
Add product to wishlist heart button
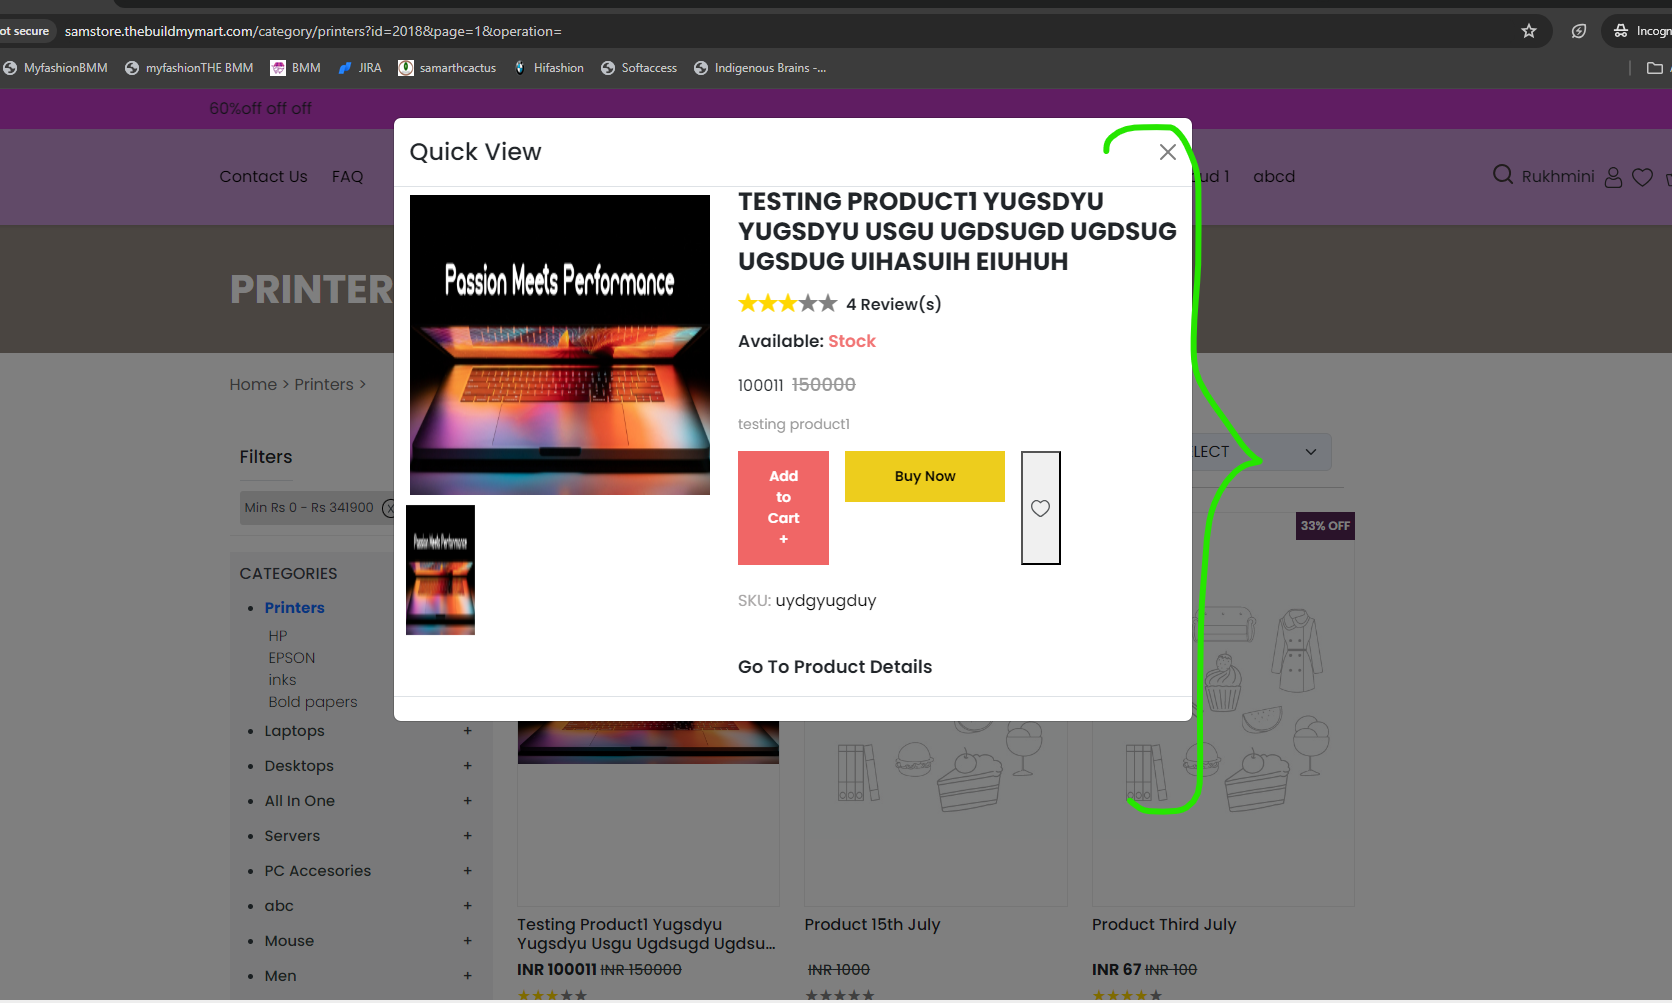click(x=1040, y=508)
